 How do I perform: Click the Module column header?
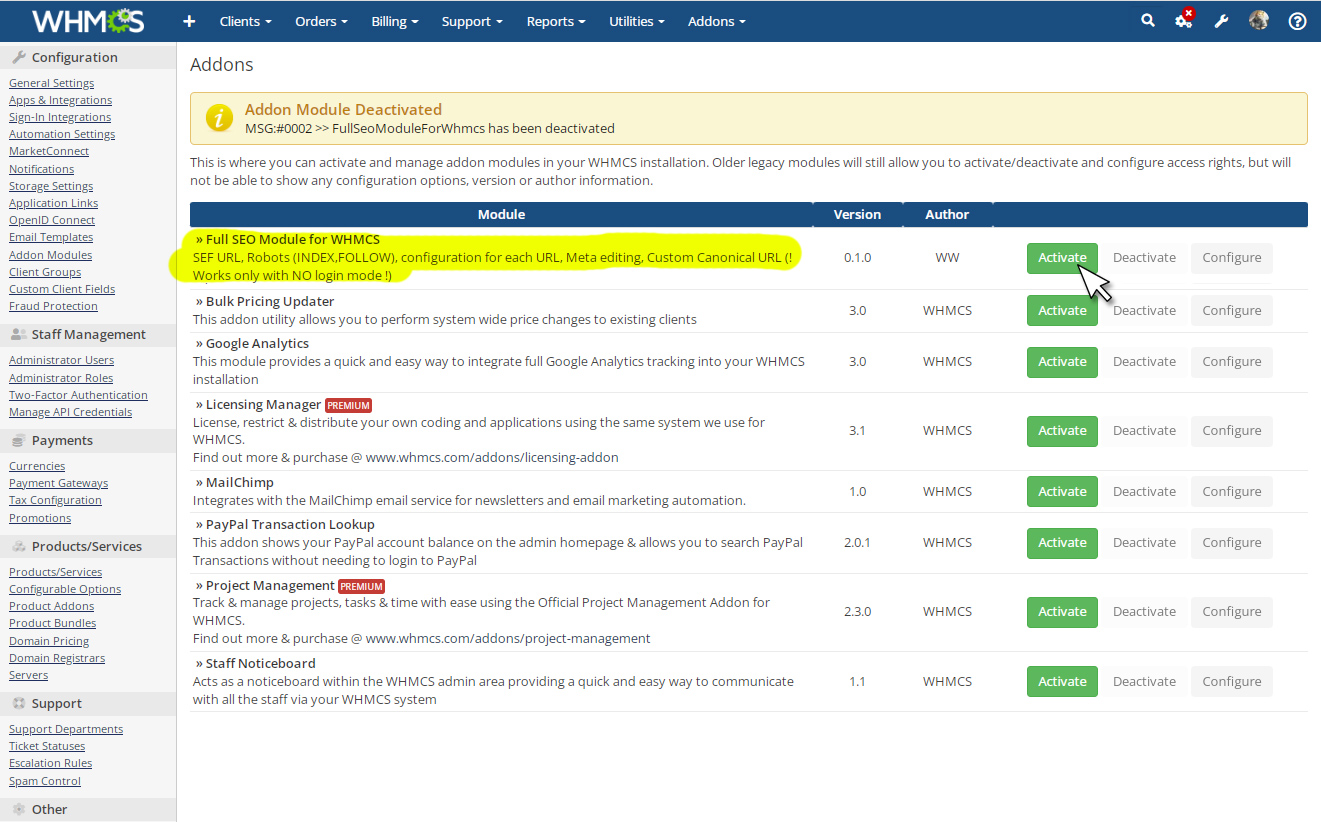[501, 214]
